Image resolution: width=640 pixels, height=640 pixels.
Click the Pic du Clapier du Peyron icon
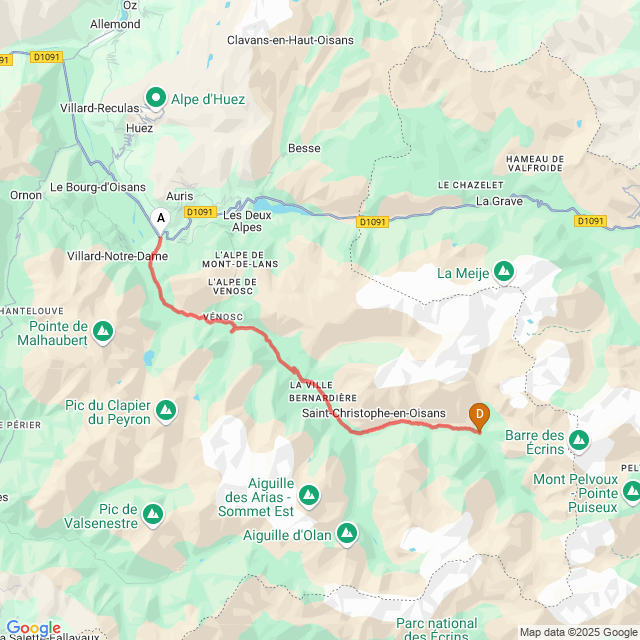click(166, 411)
